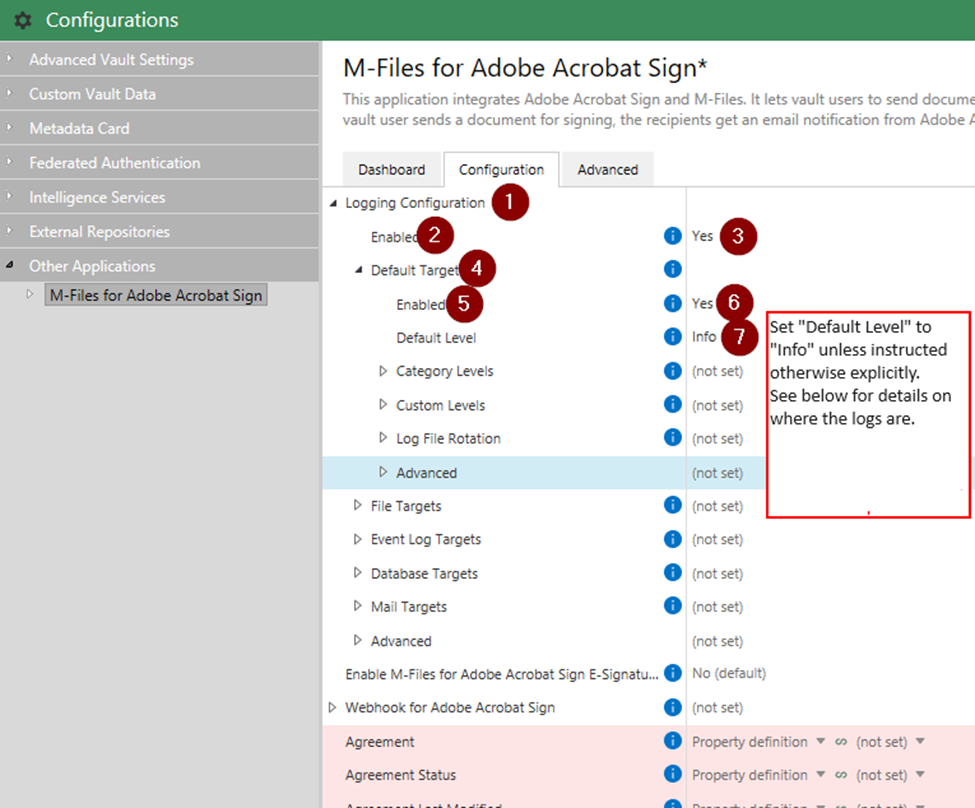
Task: Select Intelligence Services
Action: click(x=160, y=197)
